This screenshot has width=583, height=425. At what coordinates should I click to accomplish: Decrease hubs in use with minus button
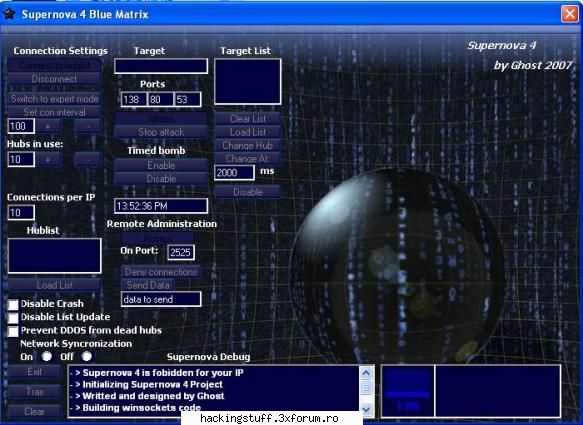tap(88, 160)
